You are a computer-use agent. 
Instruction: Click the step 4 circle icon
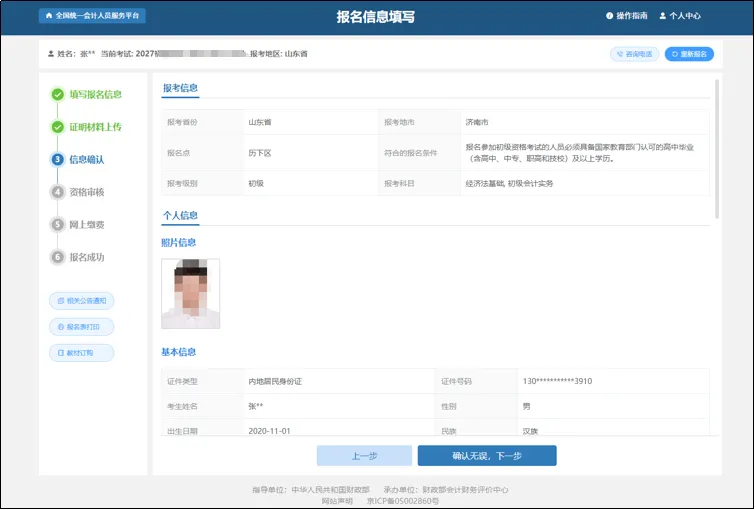point(58,192)
